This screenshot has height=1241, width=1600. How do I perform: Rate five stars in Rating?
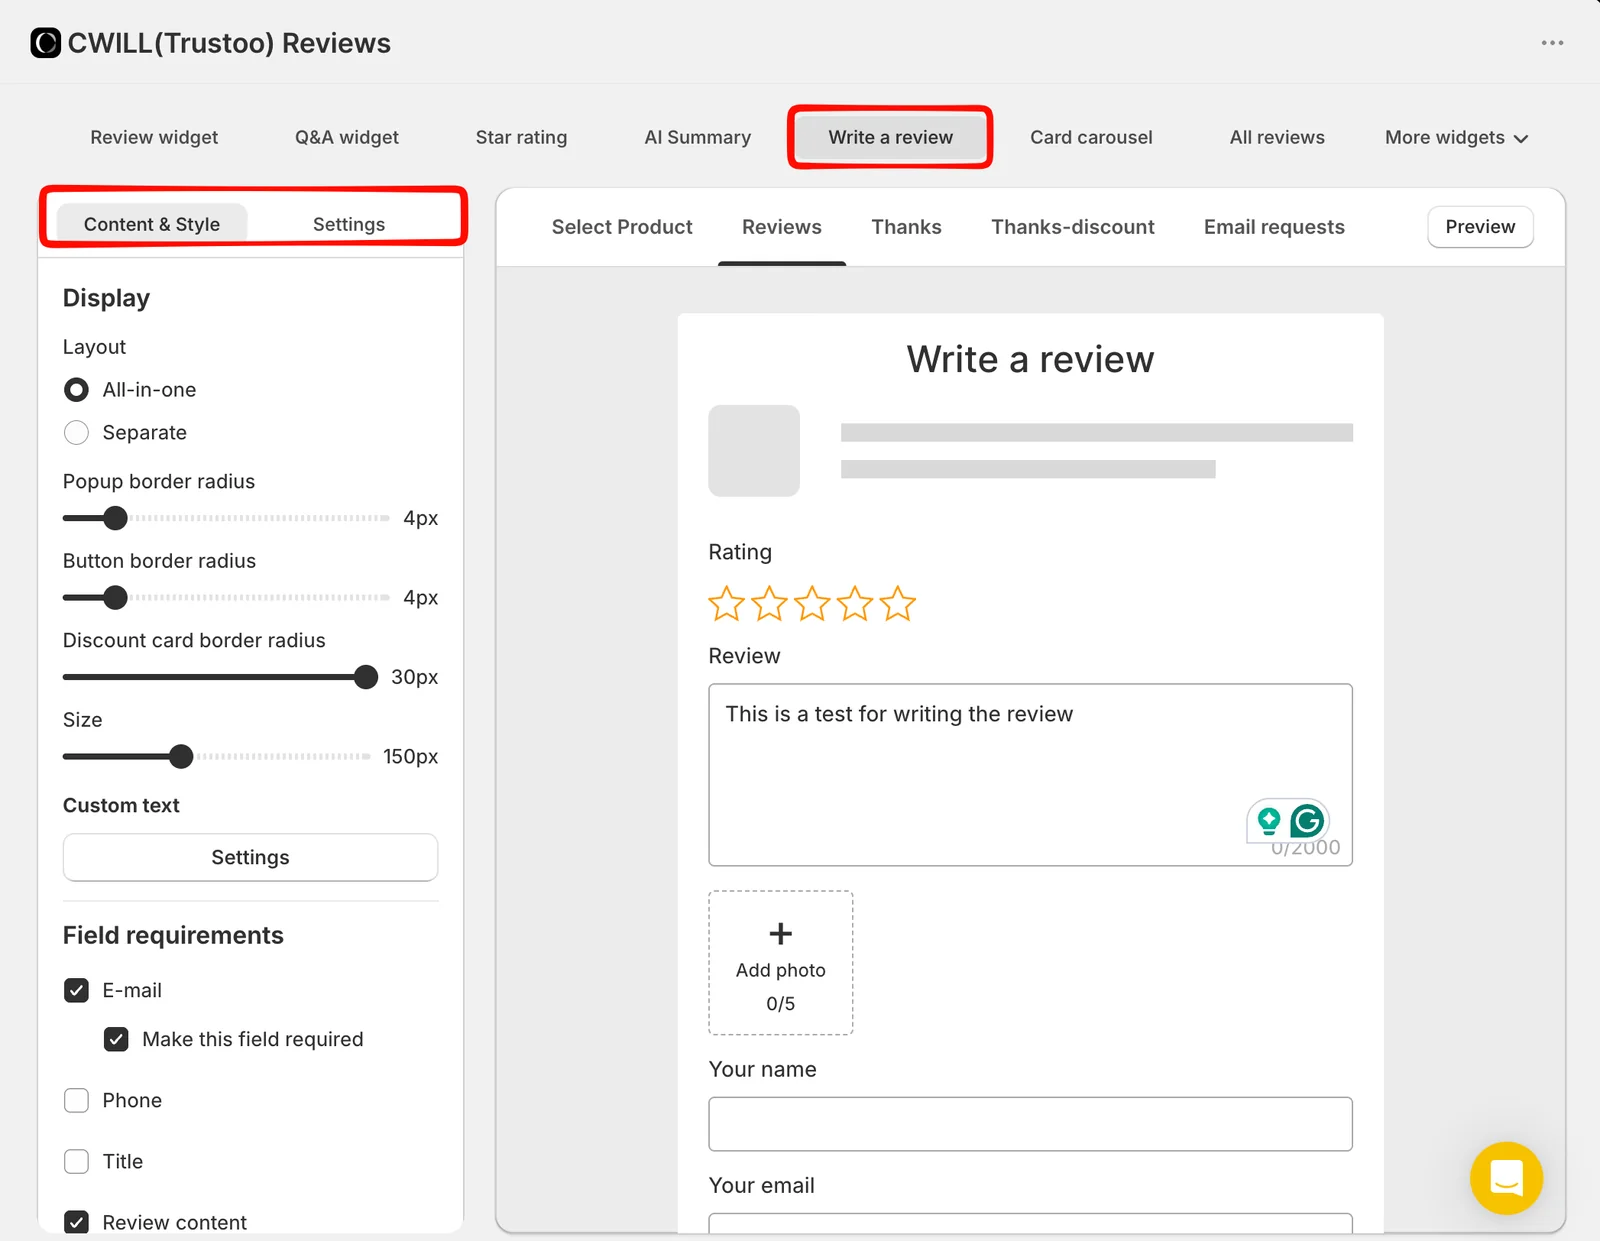898,603
